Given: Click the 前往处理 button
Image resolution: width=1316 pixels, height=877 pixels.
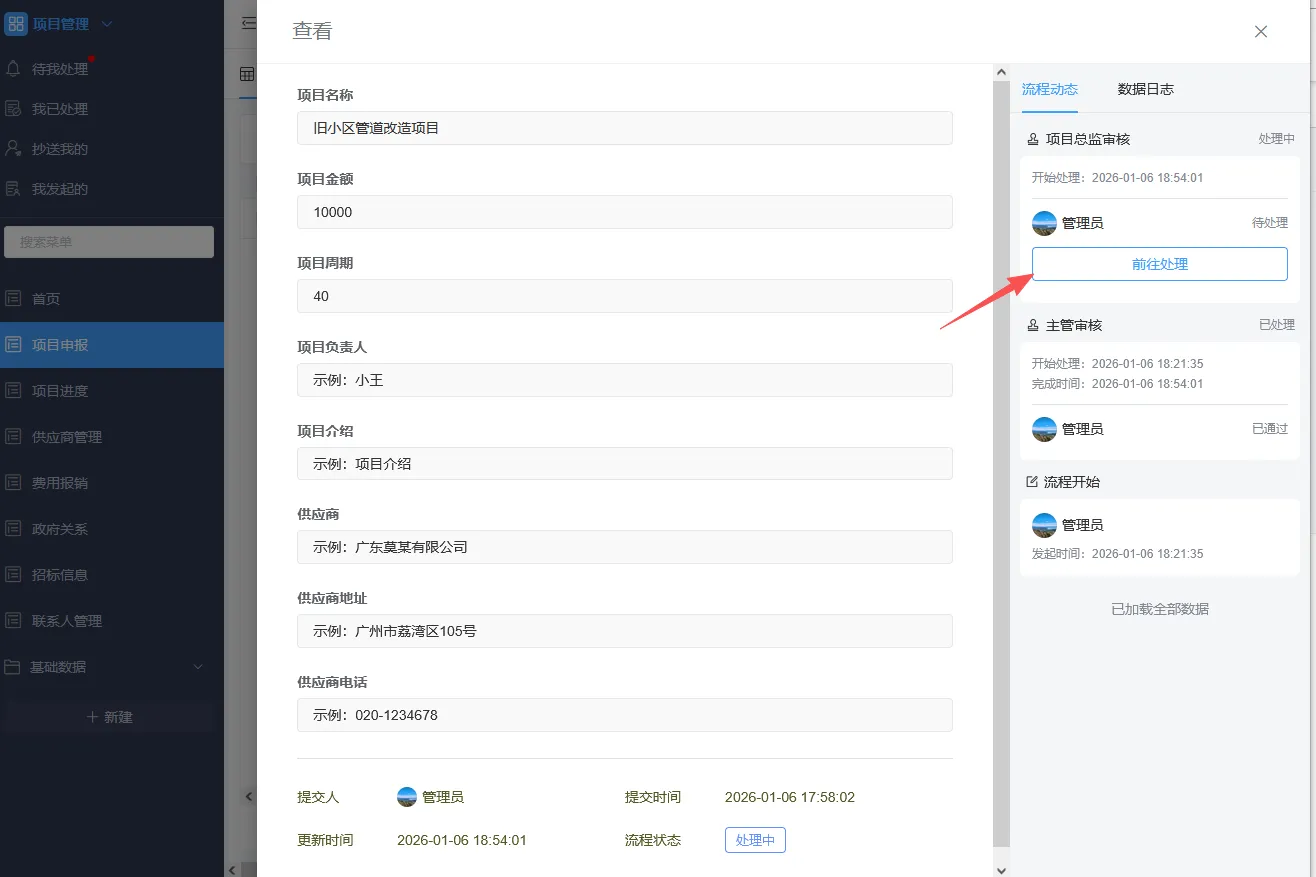Looking at the screenshot, I should 1159,263.
